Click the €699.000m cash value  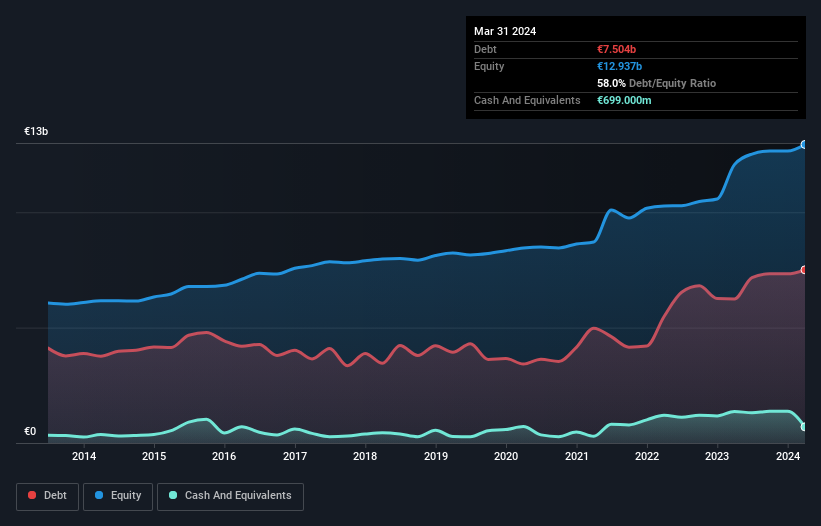pos(624,100)
